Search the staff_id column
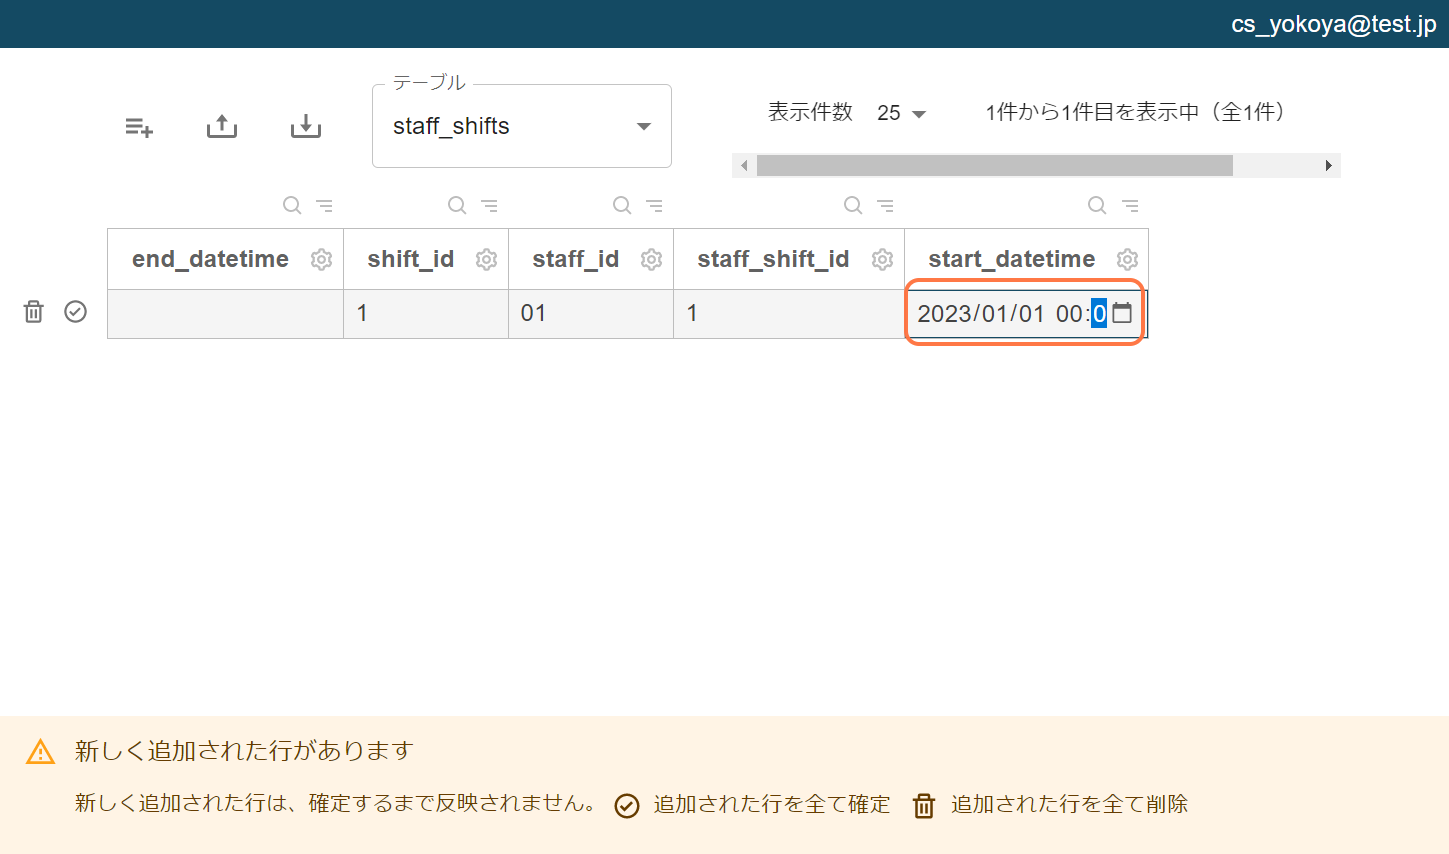Image resolution: width=1449 pixels, height=854 pixels. pyautogui.click(x=622, y=205)
